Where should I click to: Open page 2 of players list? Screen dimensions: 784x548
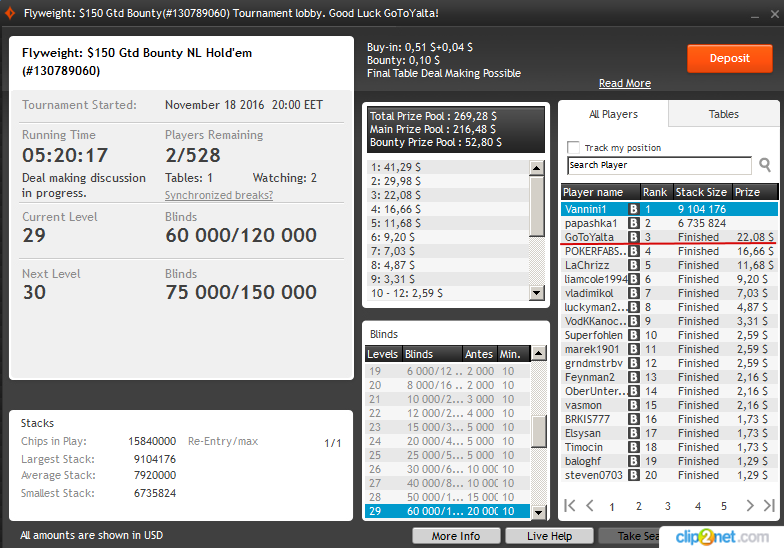(x=638, y=506)
